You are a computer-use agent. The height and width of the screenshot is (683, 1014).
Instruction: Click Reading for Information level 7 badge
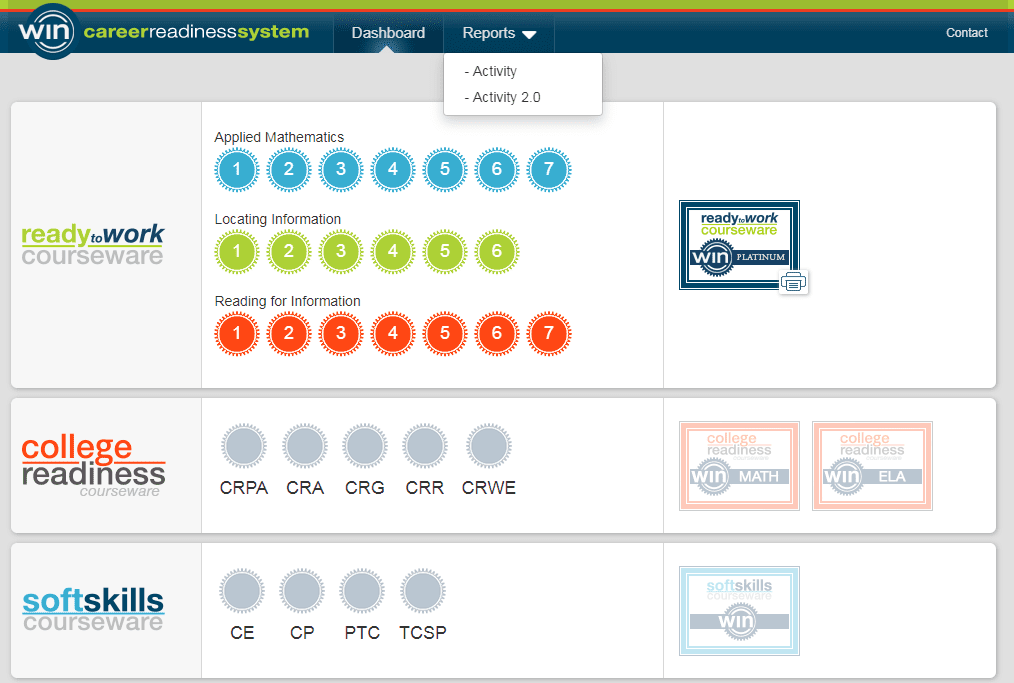point(548,334)
